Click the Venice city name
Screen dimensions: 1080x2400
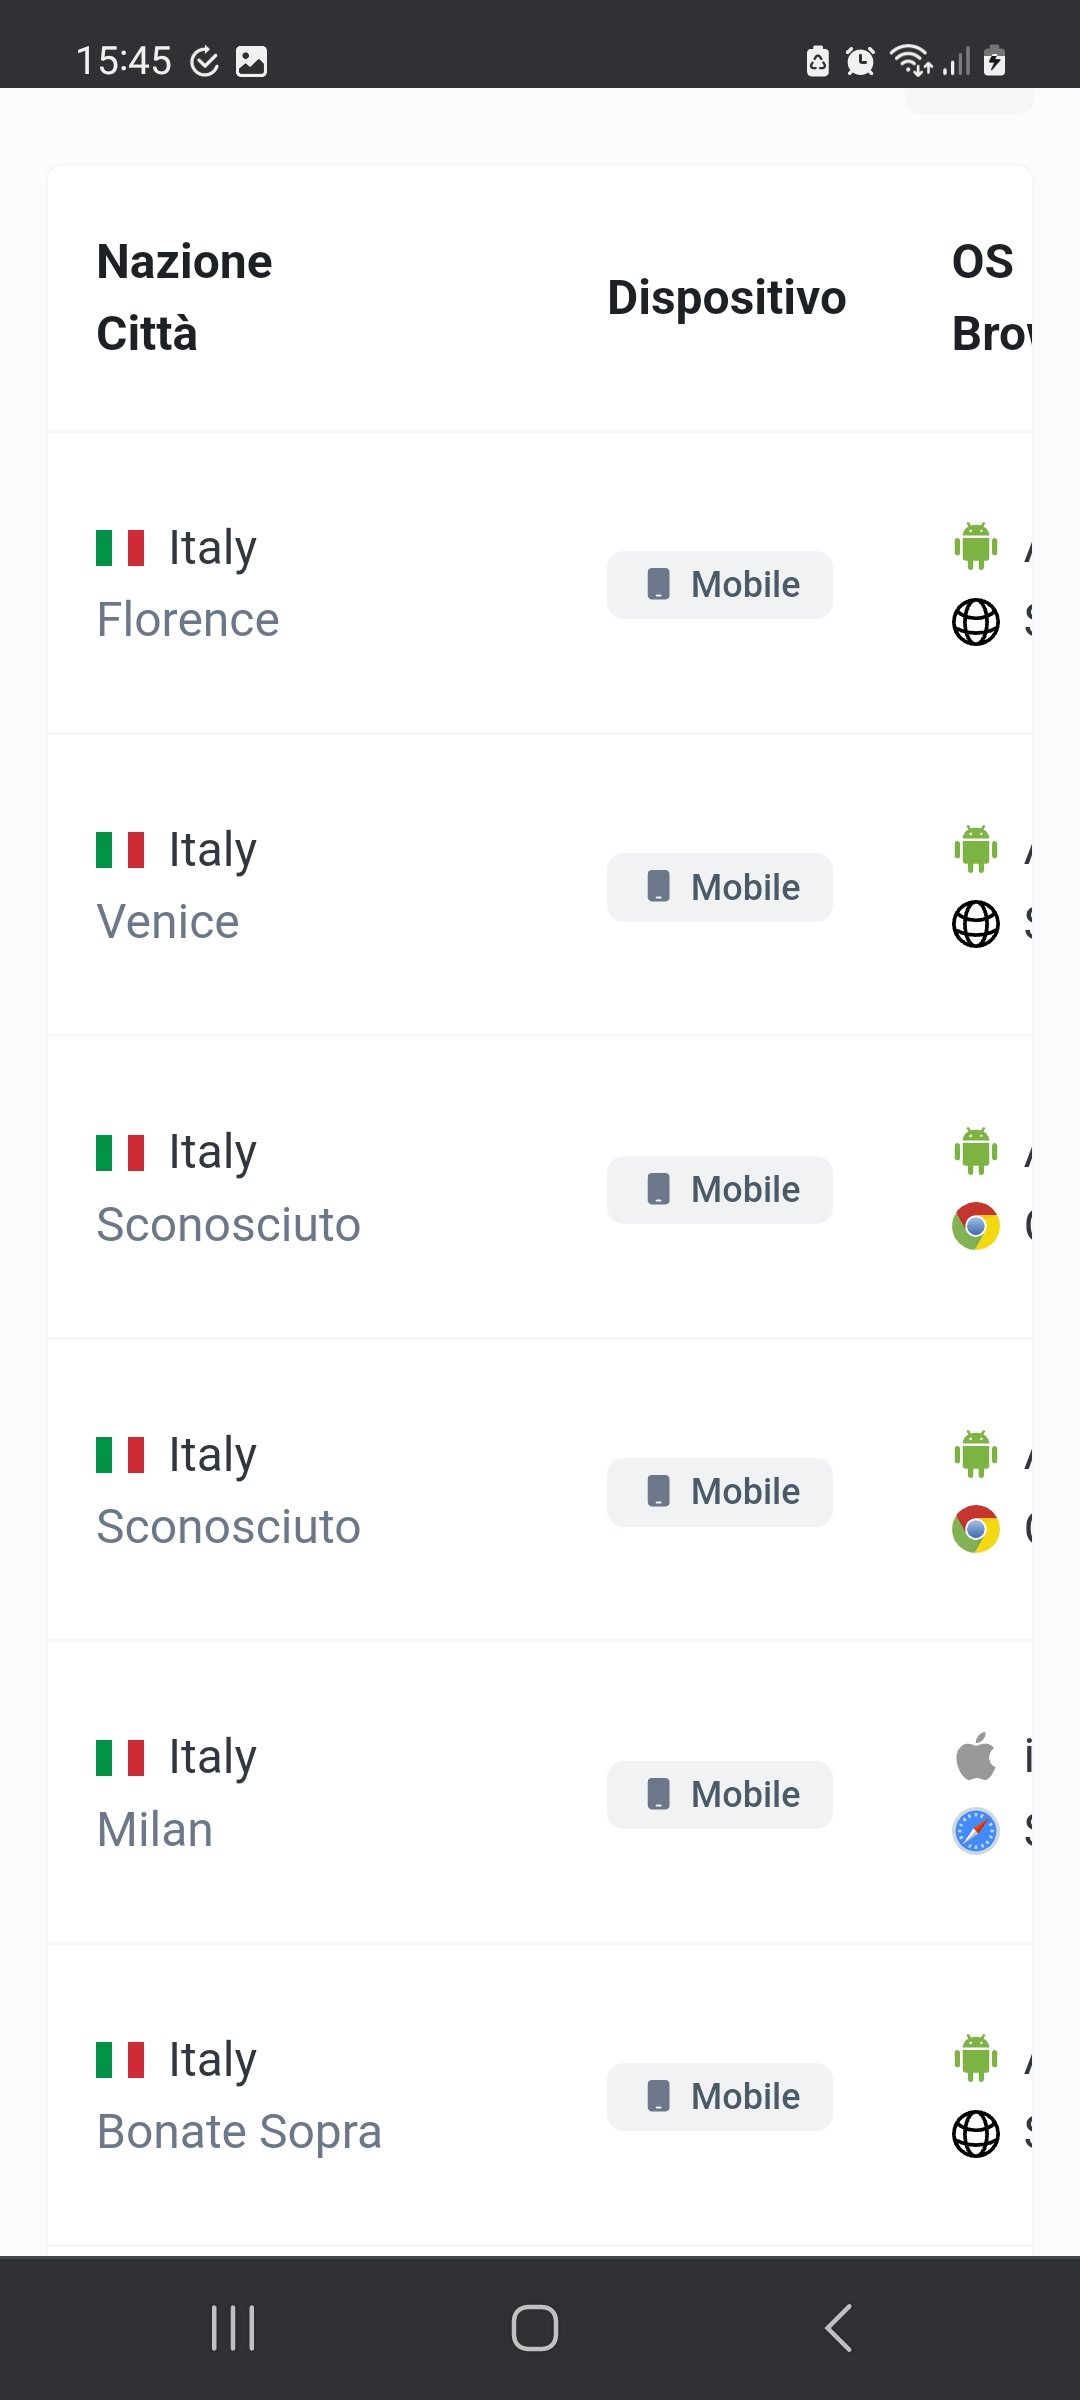click(x=168, y=922)
